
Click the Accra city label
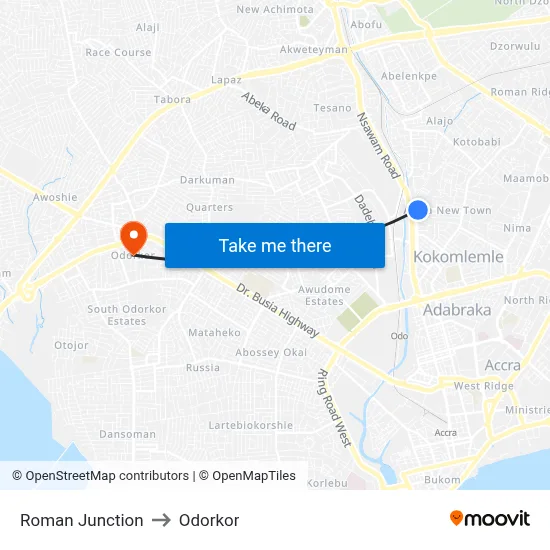point(503,365)
